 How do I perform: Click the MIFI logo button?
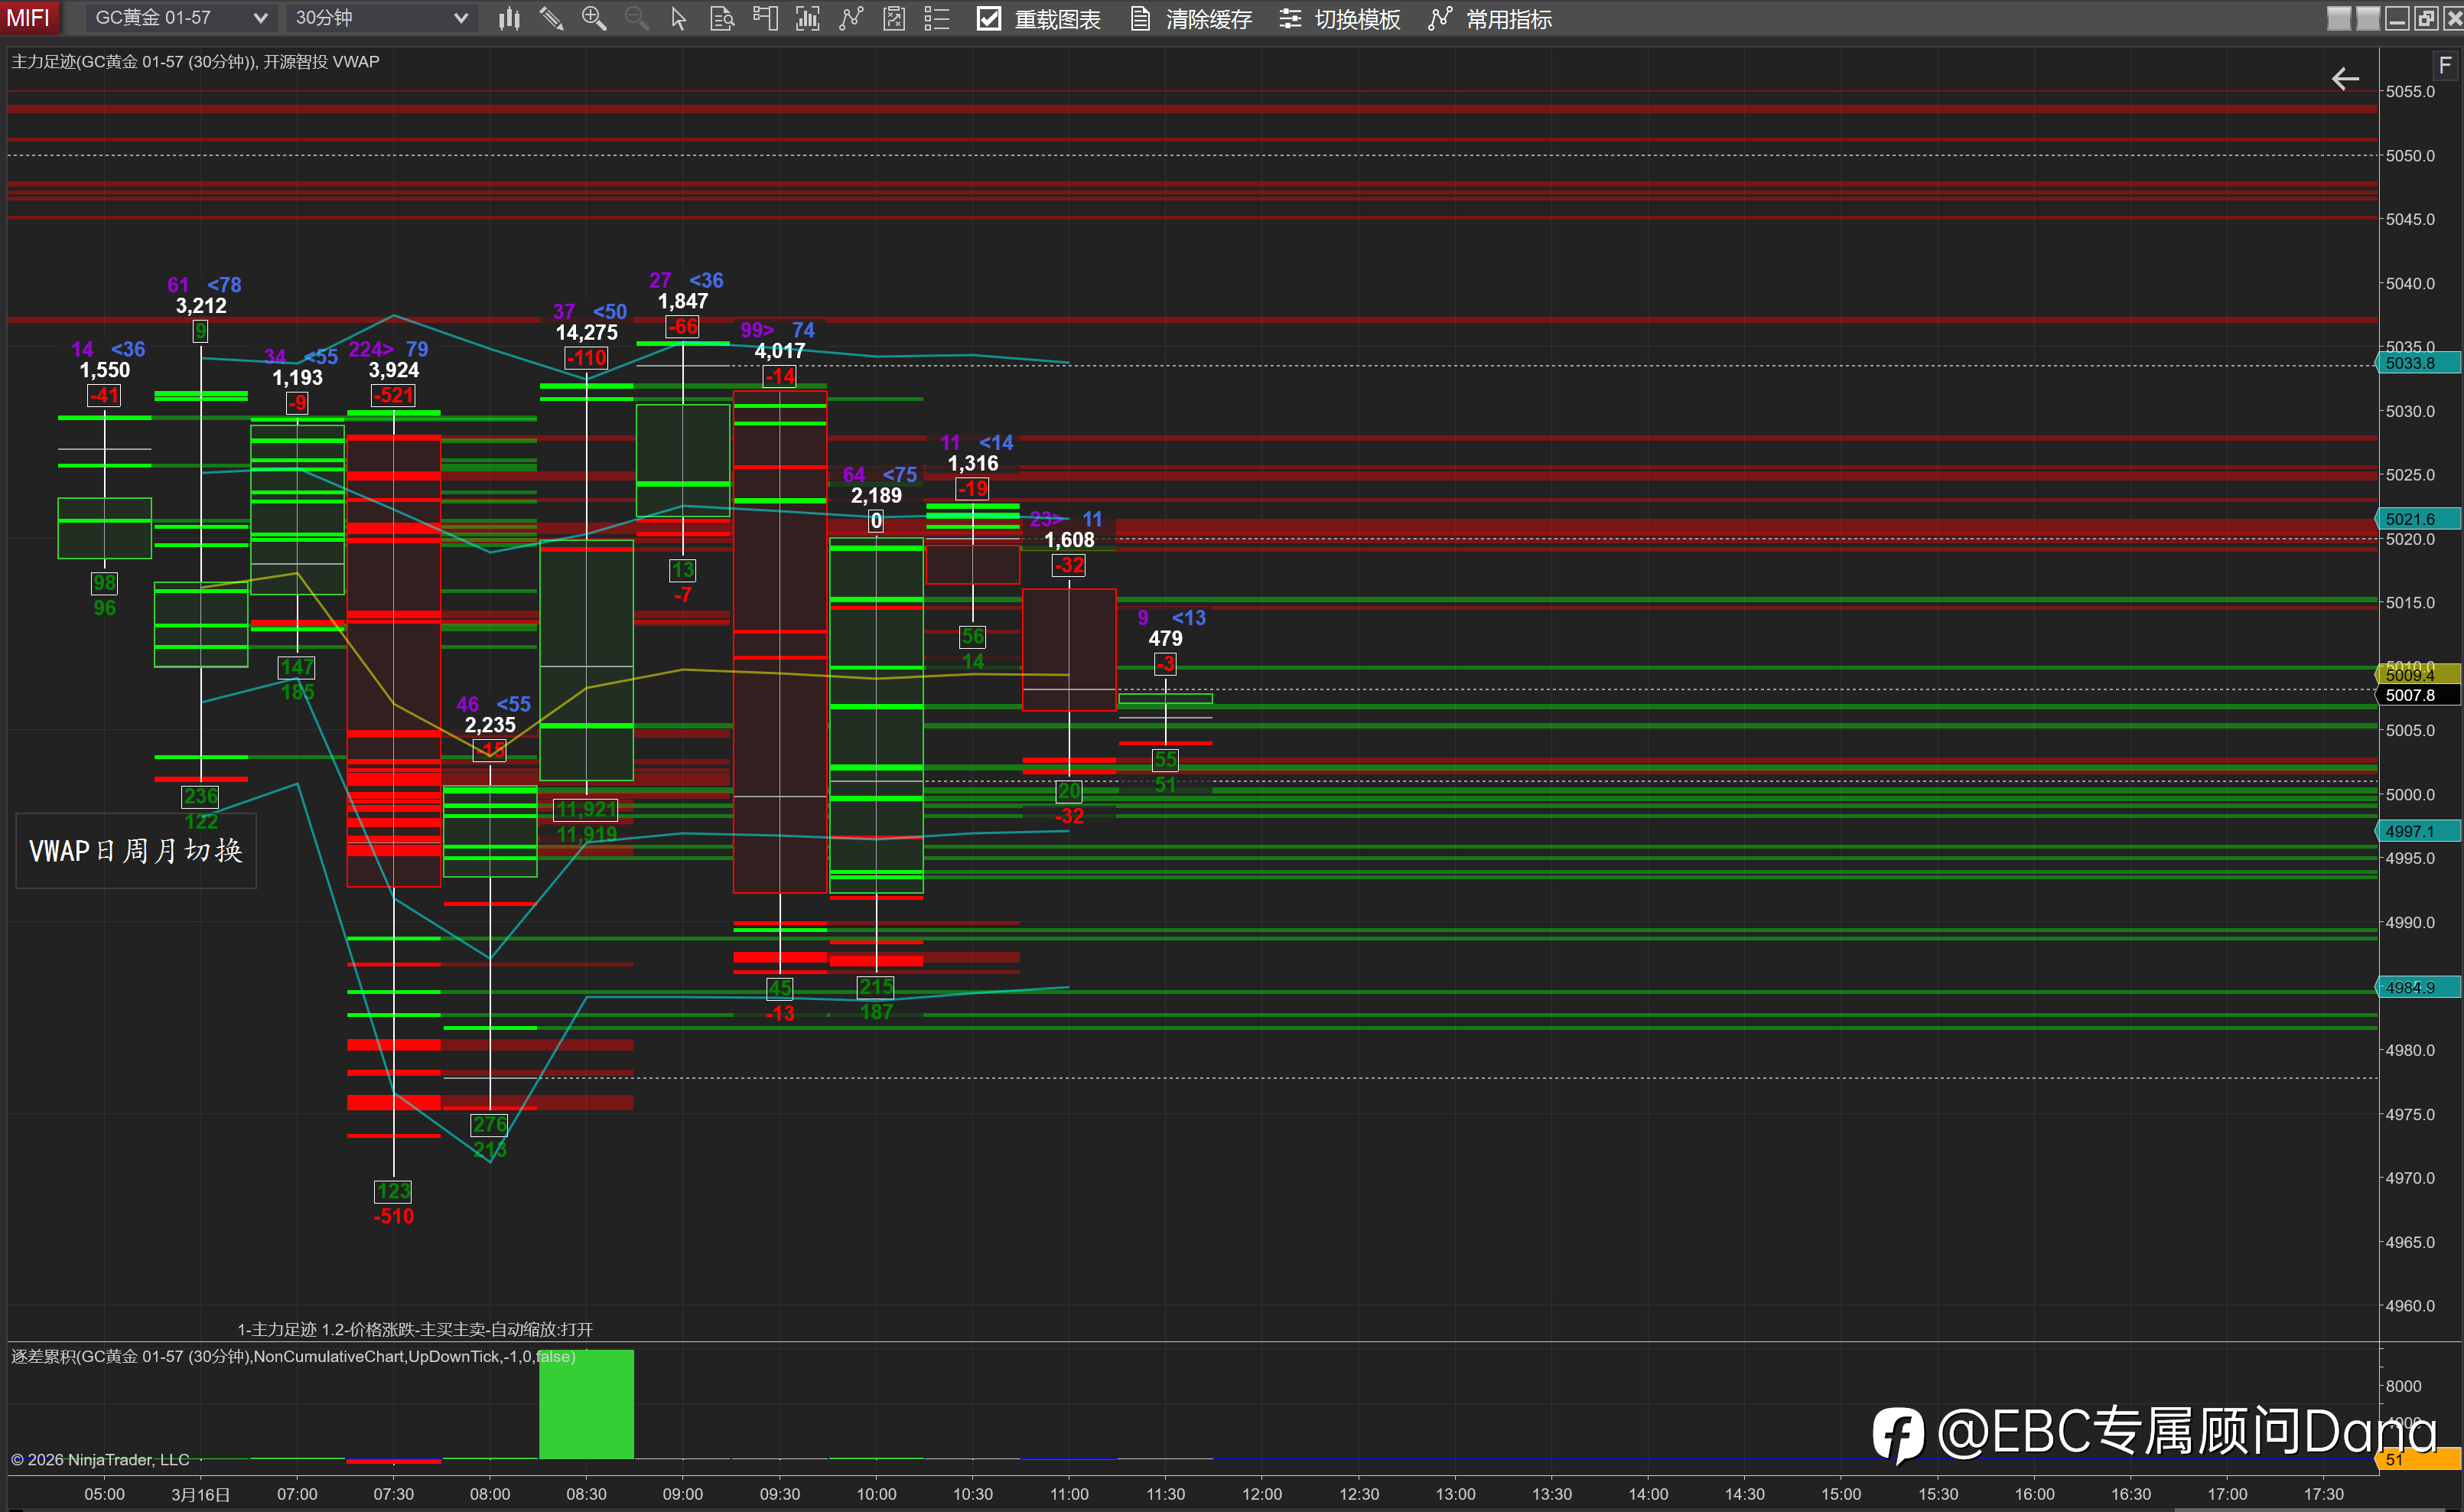point(28,18)
